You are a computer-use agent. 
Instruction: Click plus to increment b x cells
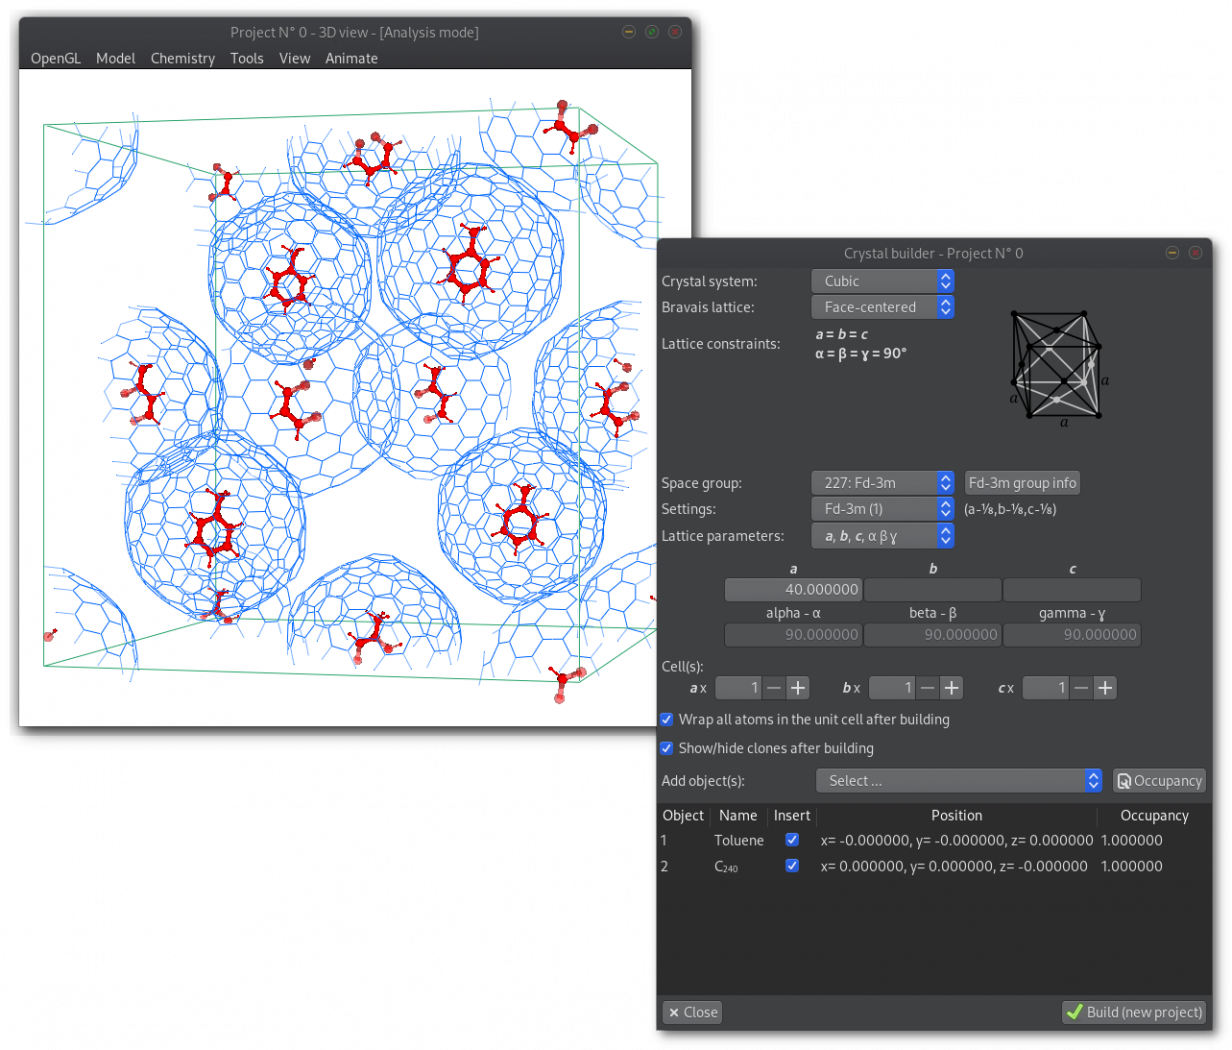(952, 688)
